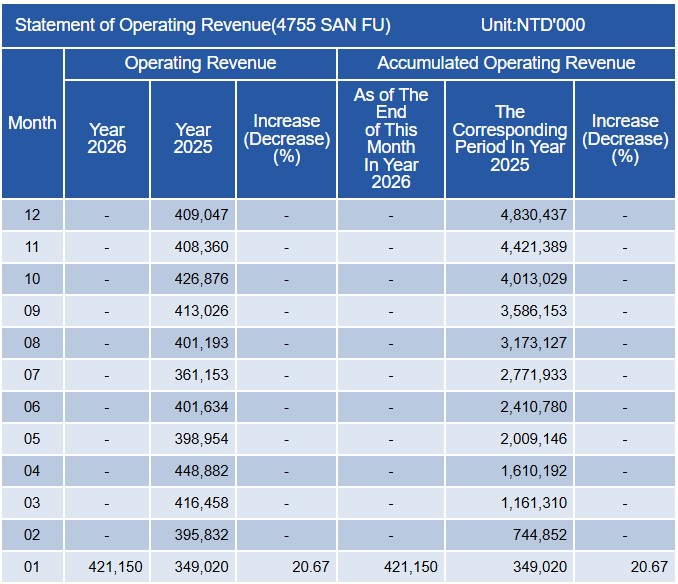The width and height of the screenshot is (678, 584).
Task: Select month 07 row label
Action: click(31, 375)
